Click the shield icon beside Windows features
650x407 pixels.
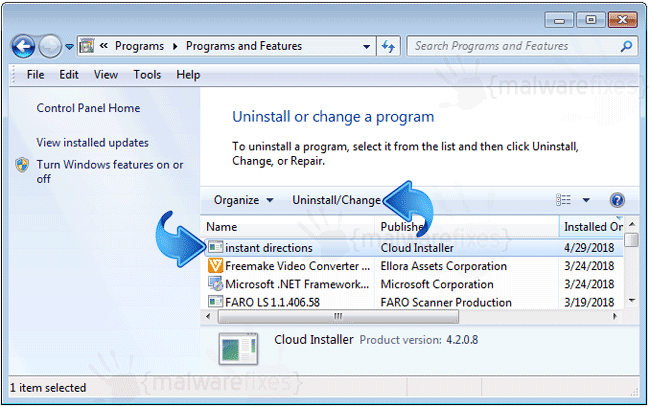coord(22,165)
